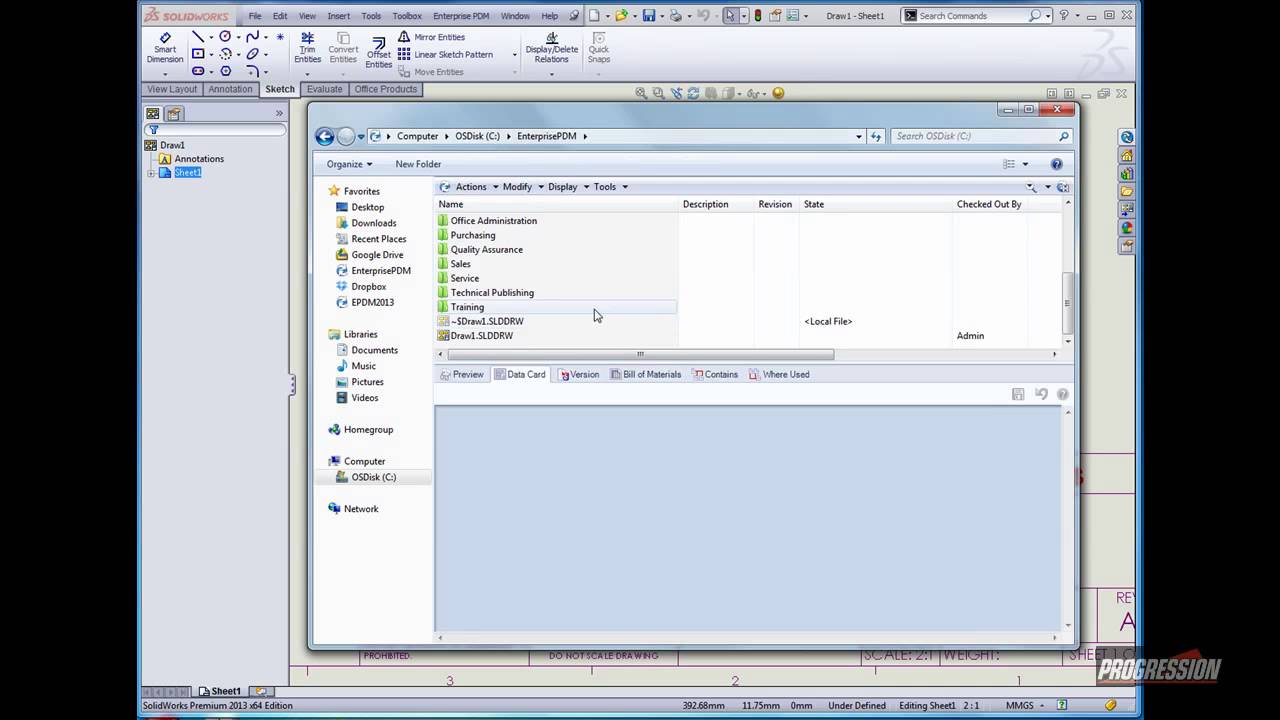
Task: Switch to the Annotation tab
Action: (x=230, y=89)
